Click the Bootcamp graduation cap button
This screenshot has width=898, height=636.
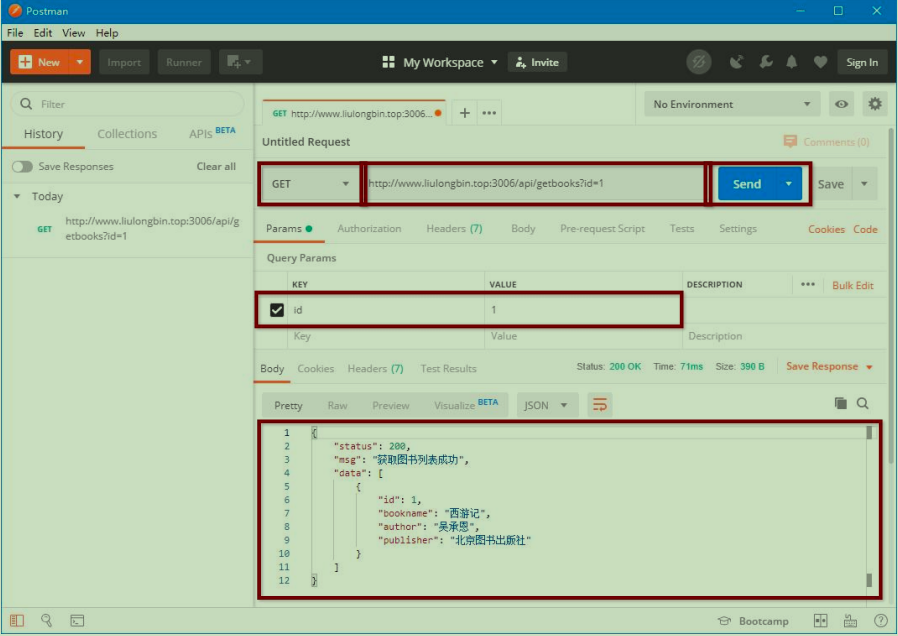[x=754, y=621]
